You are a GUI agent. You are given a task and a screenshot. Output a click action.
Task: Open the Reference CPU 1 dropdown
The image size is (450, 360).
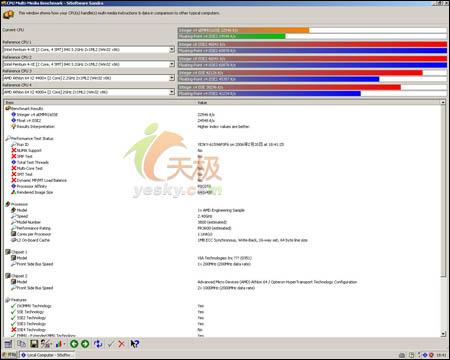(x=172, y=49)
